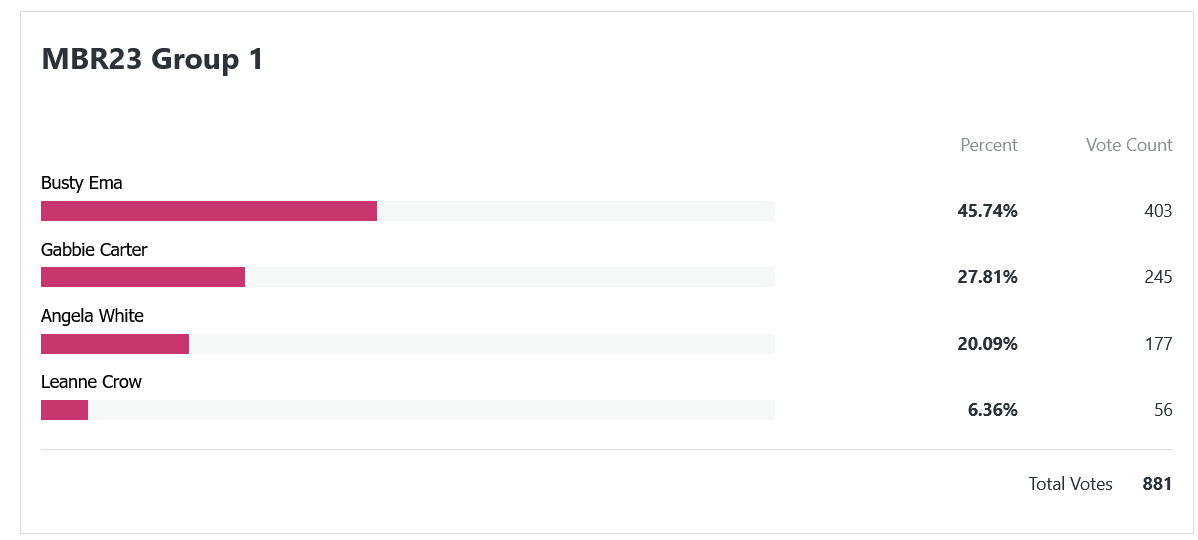
Task: Click the Gabbie Carter option label
Action: point(94,250)
